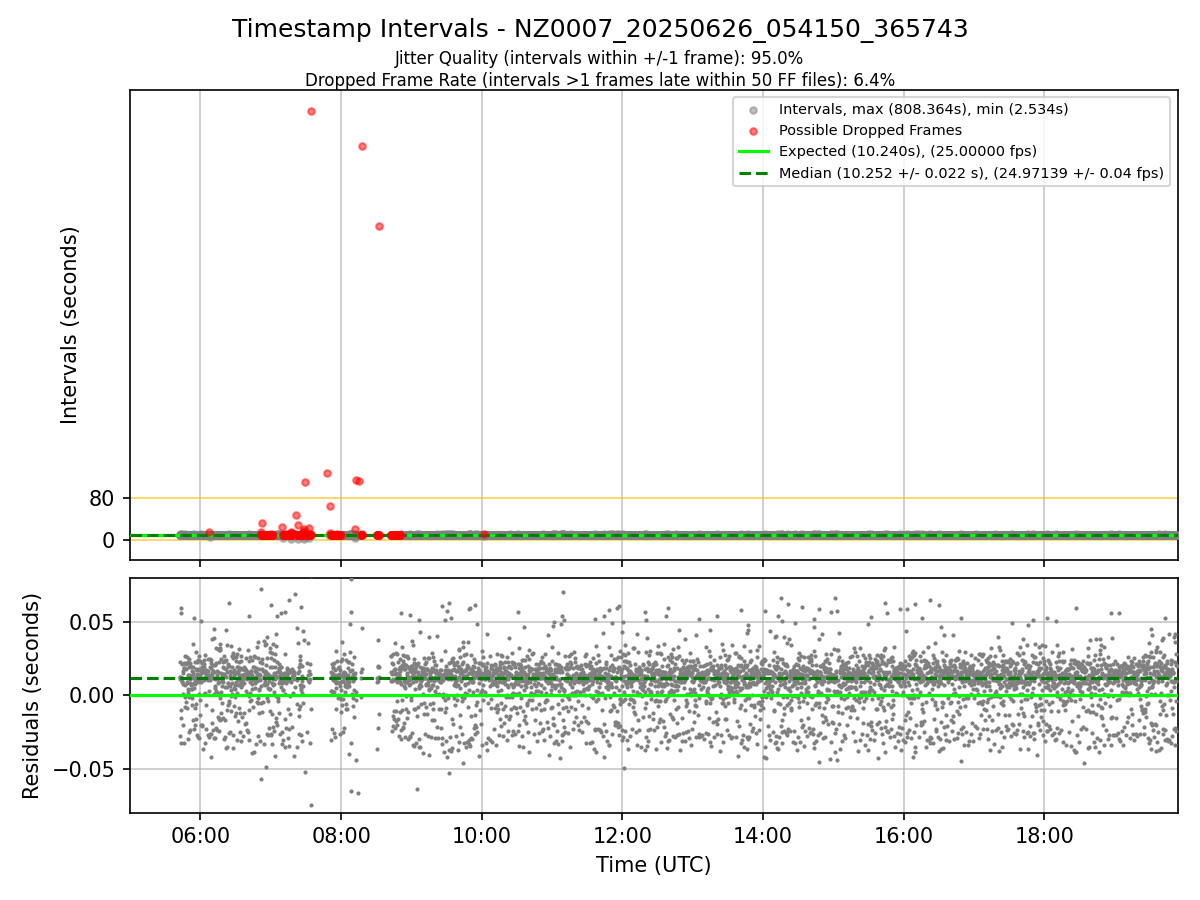
Task: Click legend text "Possible Dropped Frames"
Action: (870, 130)
